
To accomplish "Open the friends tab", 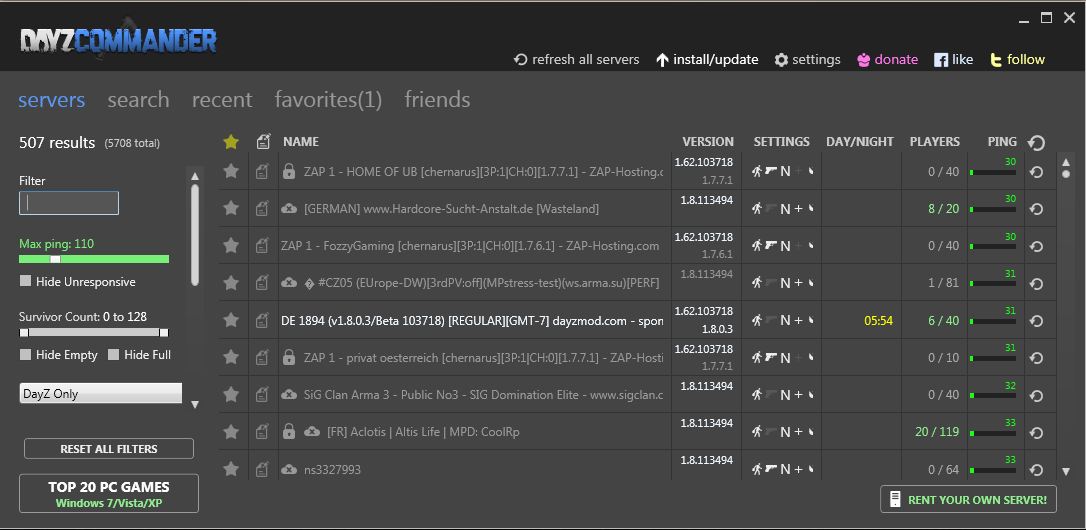I will pos(437,100).
